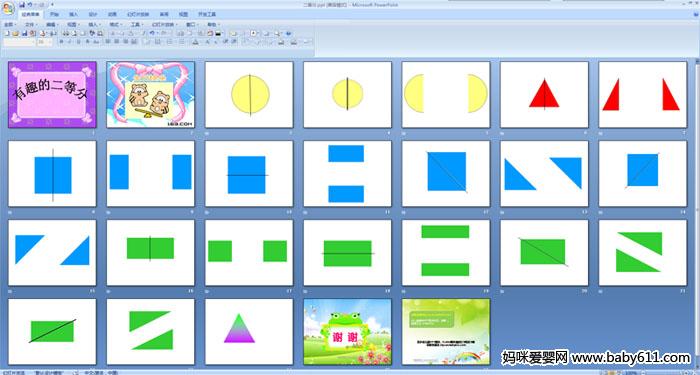Open the font name combo box

coord(19,42)
